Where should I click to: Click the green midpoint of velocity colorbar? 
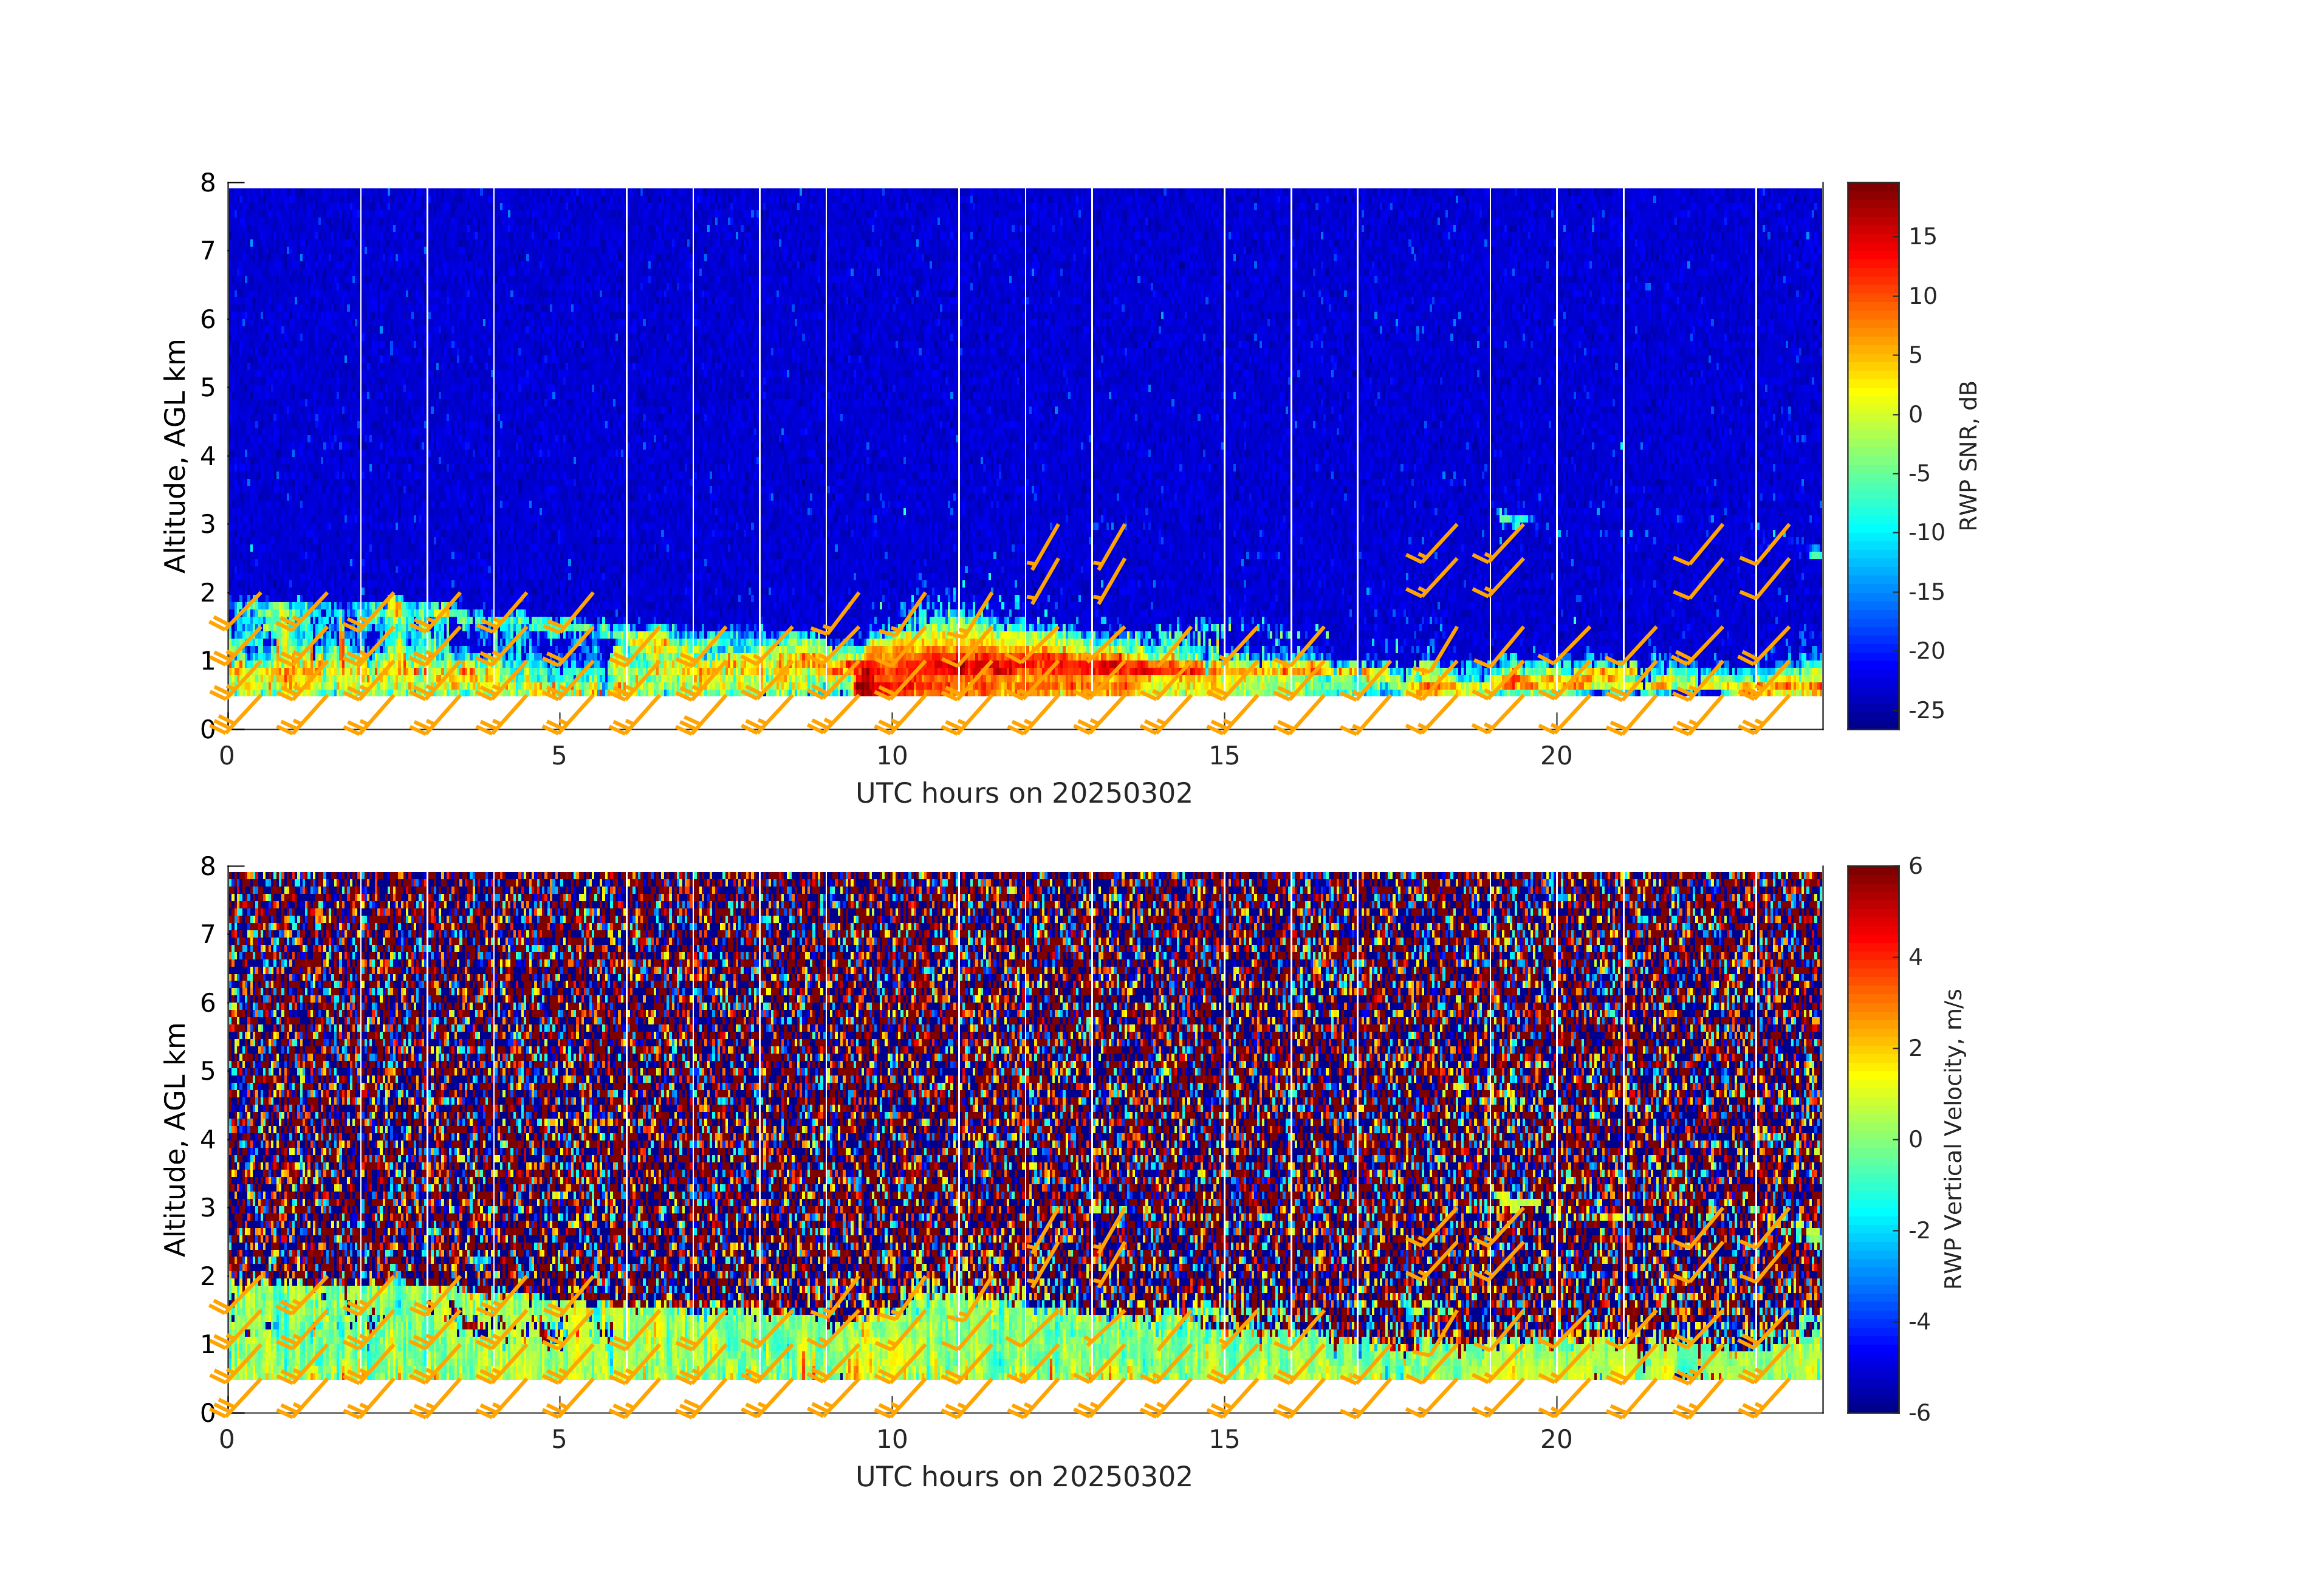point(1872,1139)
